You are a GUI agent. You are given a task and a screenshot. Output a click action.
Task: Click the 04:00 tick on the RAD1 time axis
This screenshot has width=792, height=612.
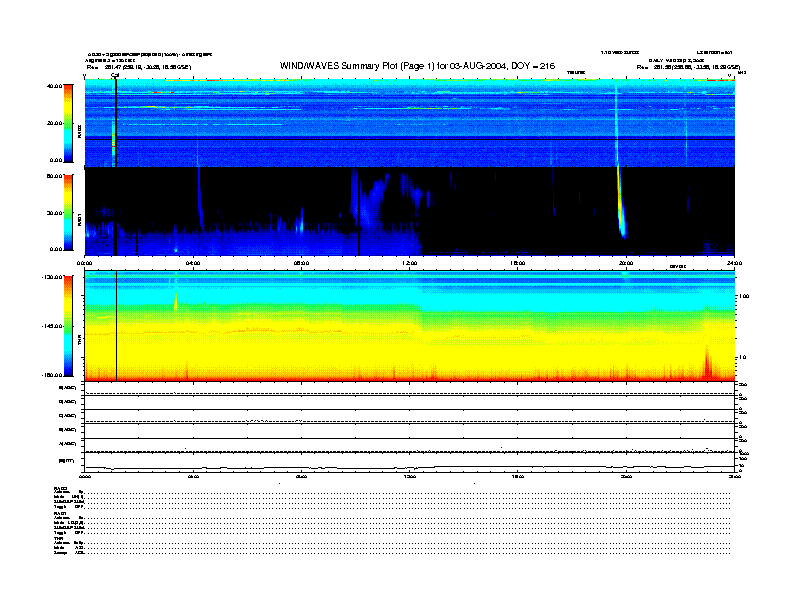click(193, 263)
